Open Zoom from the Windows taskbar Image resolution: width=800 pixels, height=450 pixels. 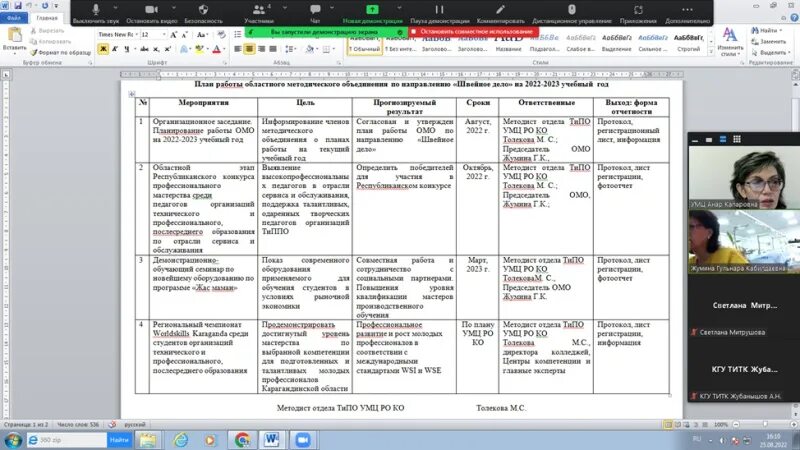click(x=303, y=440)
